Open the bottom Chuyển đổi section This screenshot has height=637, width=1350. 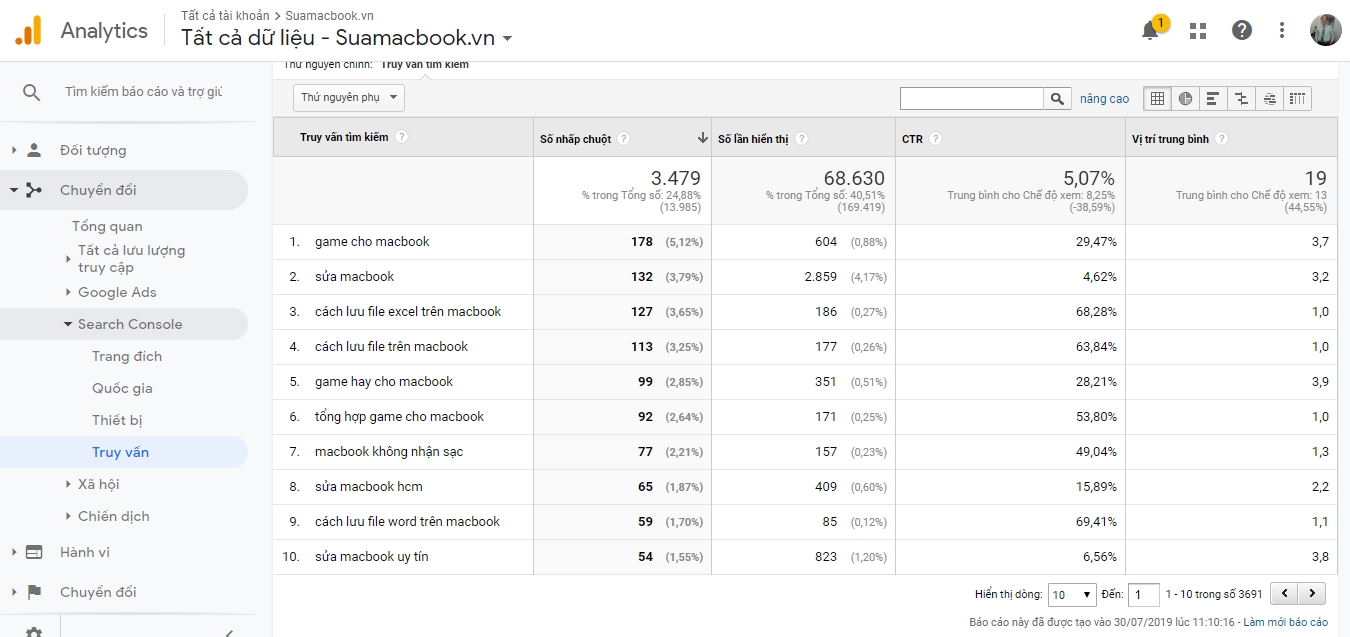pyautogui.click(x=98, y=592)
